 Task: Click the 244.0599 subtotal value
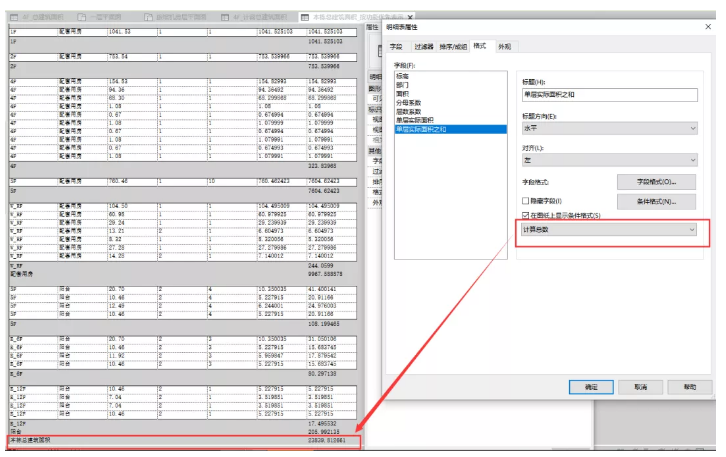[321, 266]
